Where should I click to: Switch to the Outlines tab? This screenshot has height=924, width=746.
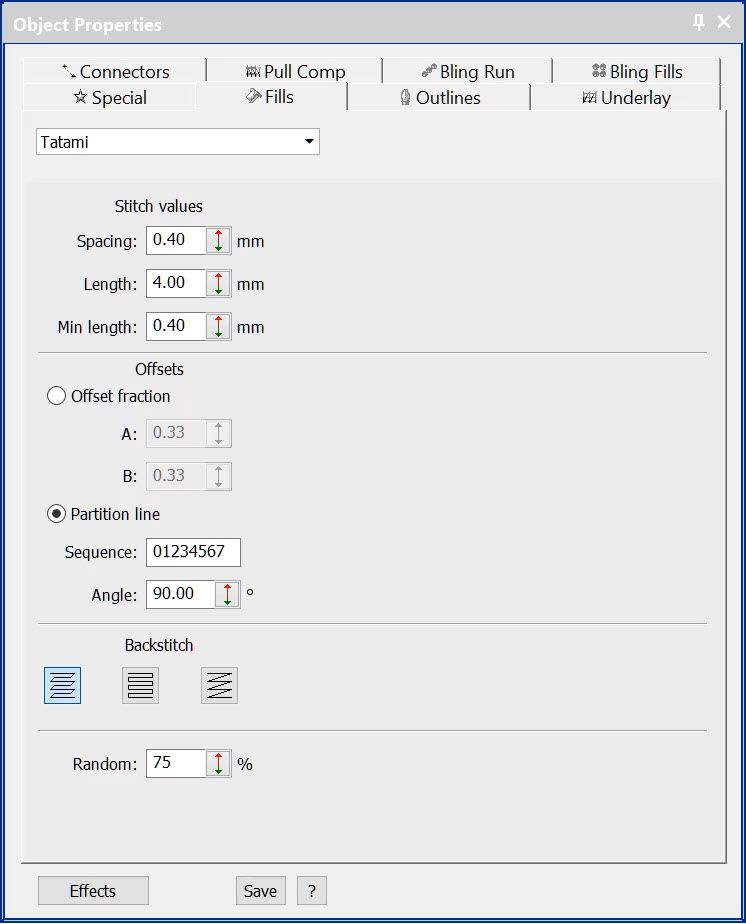(439, 98)
